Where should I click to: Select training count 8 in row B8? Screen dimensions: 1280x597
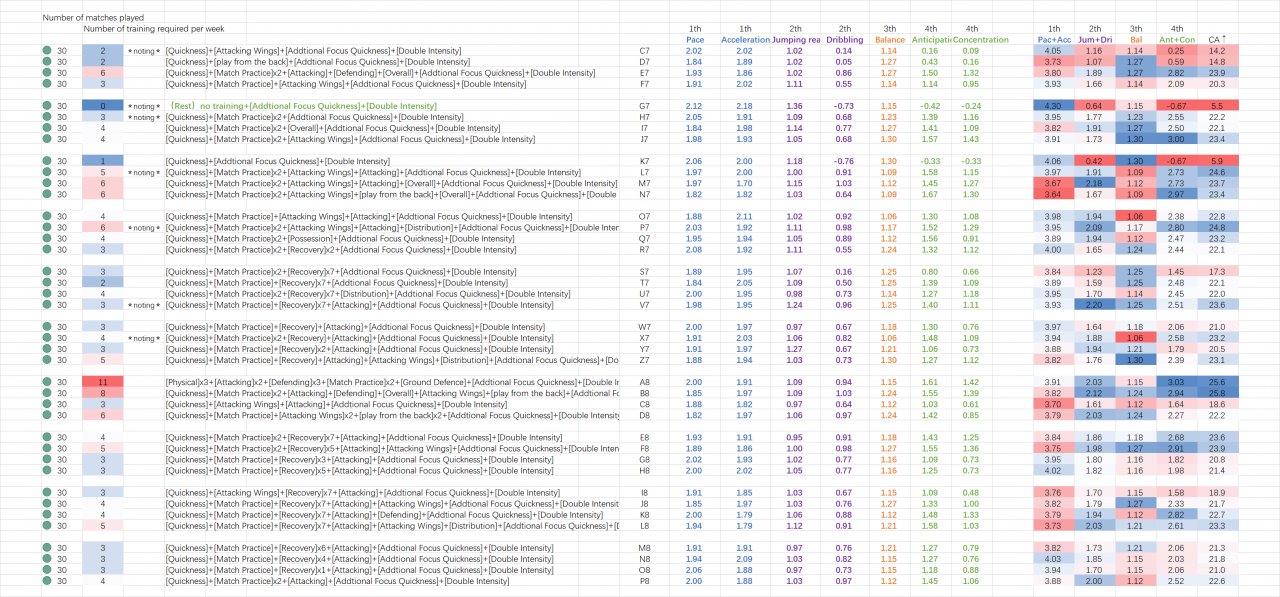tap(103, 393)
